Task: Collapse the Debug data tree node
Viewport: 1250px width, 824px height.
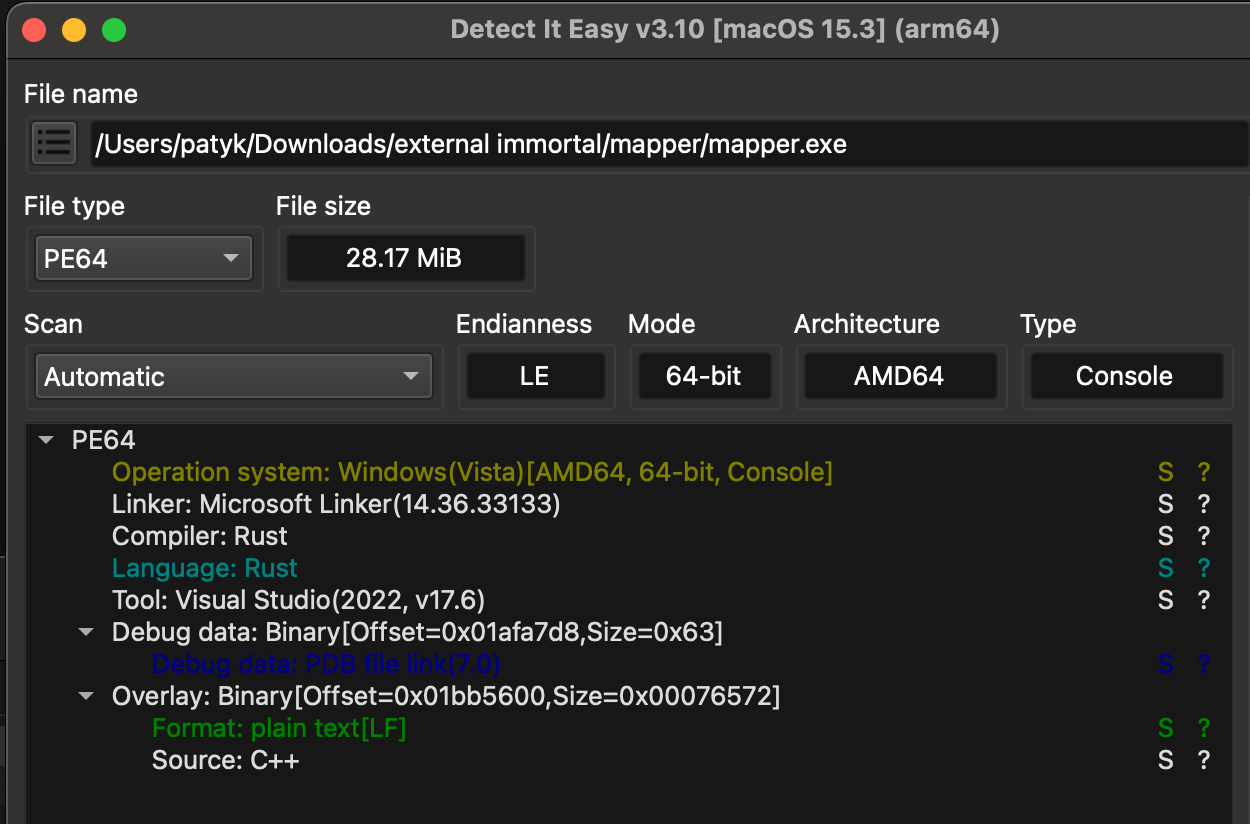Action: coord(86,632)
